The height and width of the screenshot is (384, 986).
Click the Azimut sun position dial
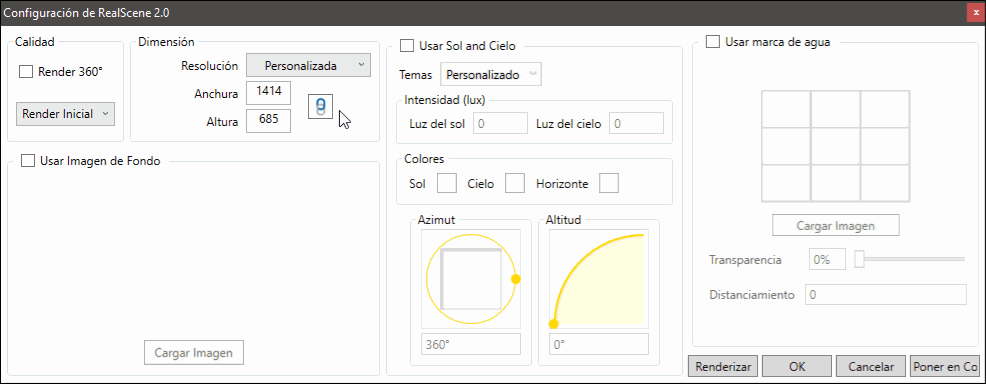point(471,278)
